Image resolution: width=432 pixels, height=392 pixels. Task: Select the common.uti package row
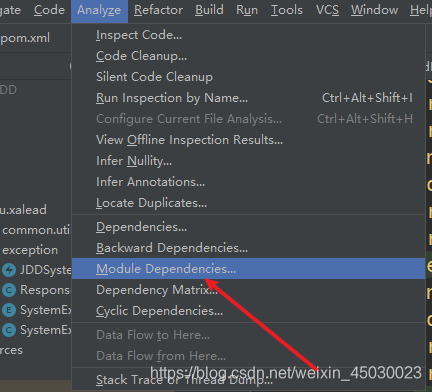(36, 230)
